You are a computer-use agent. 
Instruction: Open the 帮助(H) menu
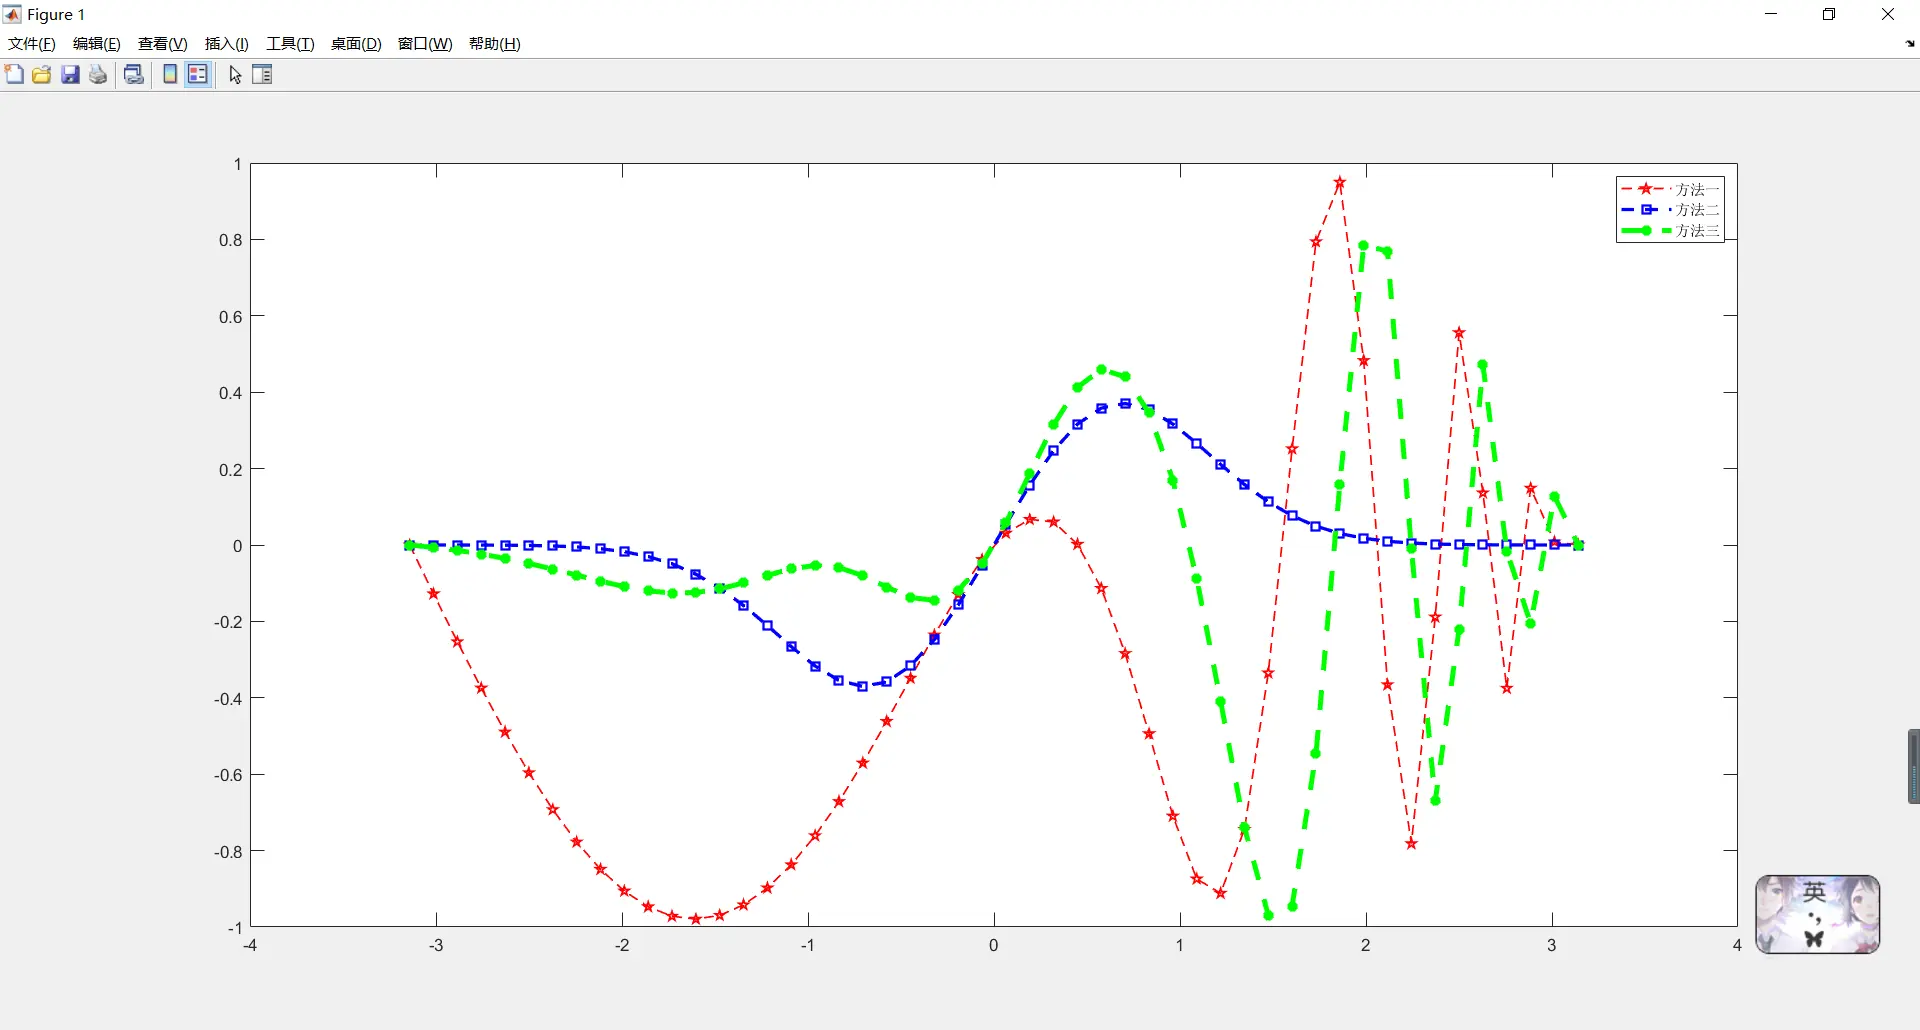click(x=495, y=44)
